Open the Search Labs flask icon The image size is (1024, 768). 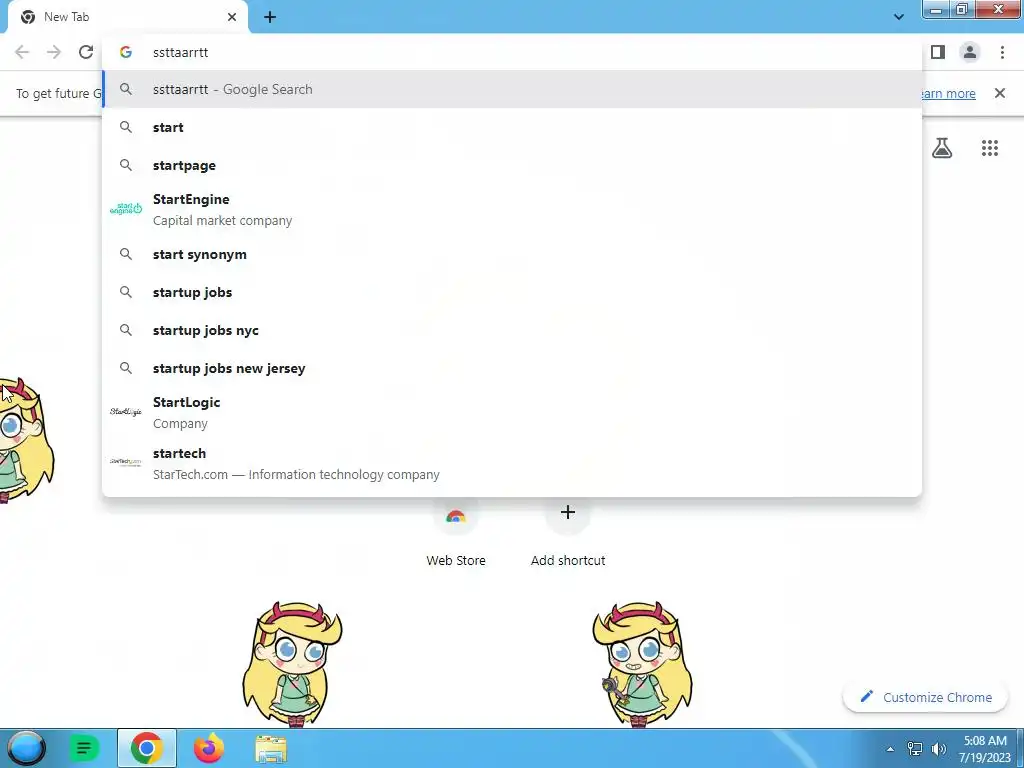[x=942, y=148]
